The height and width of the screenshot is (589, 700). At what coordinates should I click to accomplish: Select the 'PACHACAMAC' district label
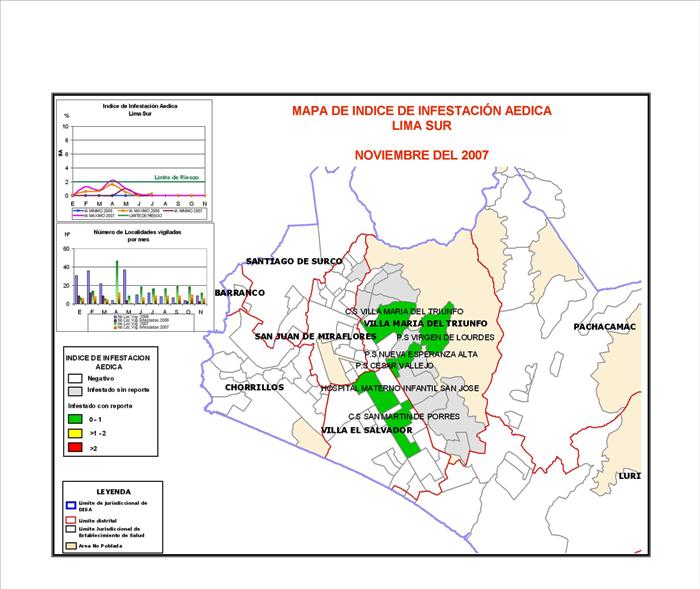pyautogui.click(x=604, y=327)
